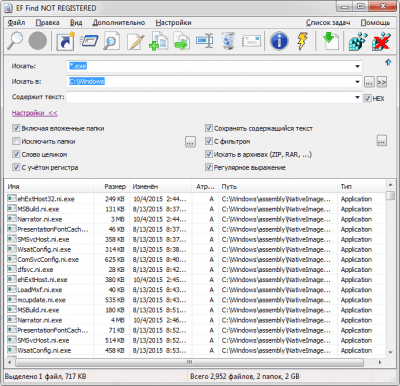Click the move files green arrow icon

tap(182, 41)
